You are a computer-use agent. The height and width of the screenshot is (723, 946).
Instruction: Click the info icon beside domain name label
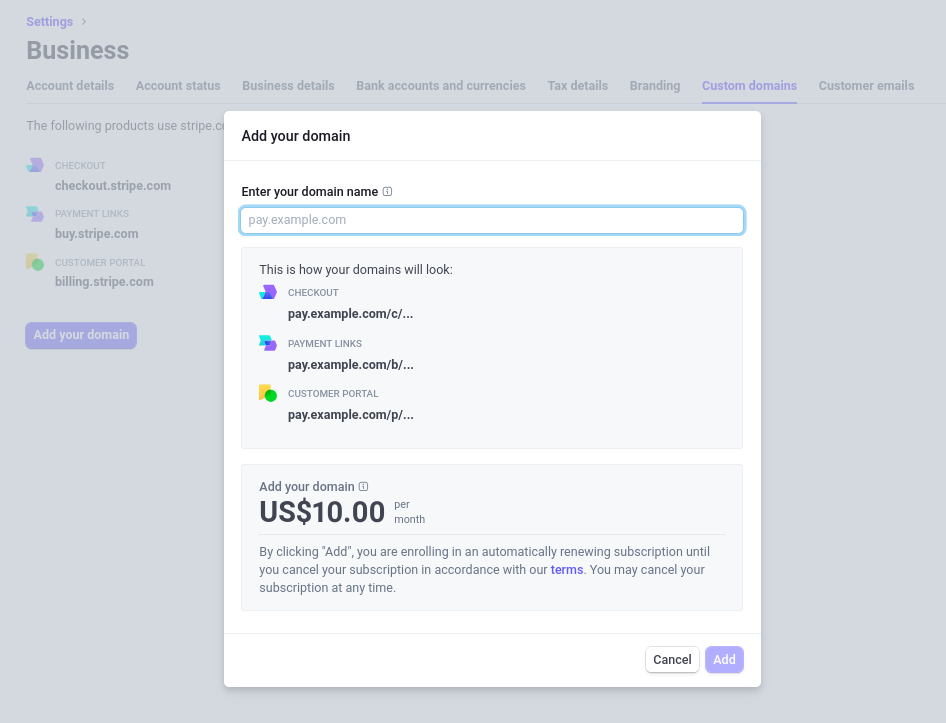click(x=387, y=191)
